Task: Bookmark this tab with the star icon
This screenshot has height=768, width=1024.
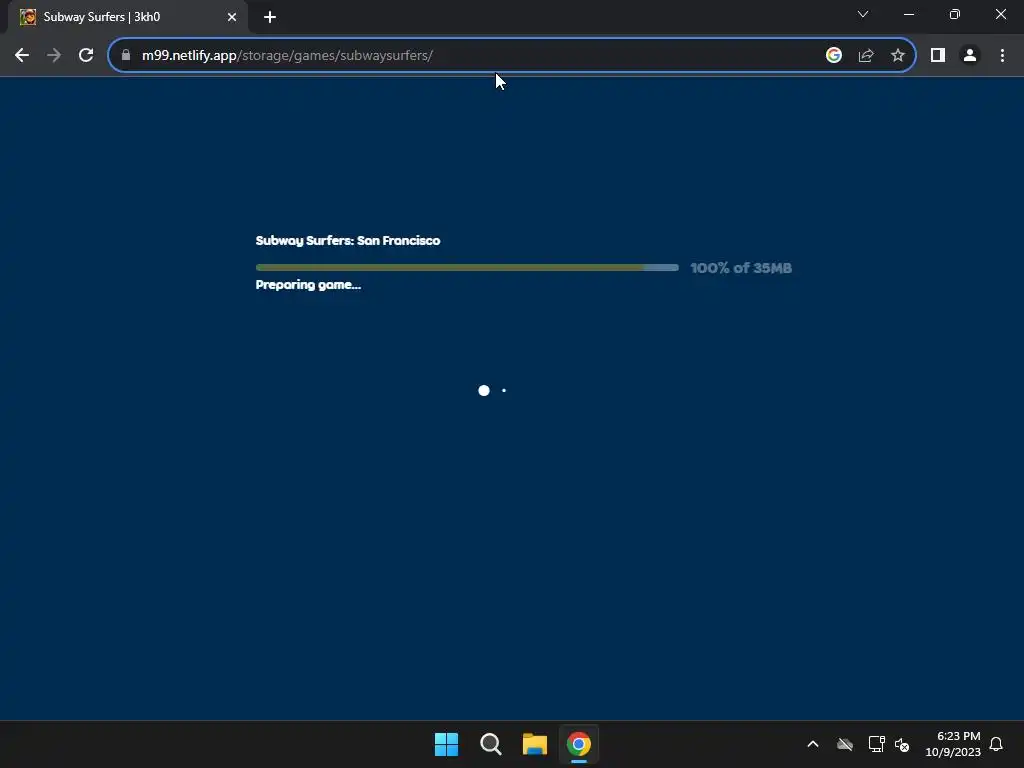Action: click(898, 56)
